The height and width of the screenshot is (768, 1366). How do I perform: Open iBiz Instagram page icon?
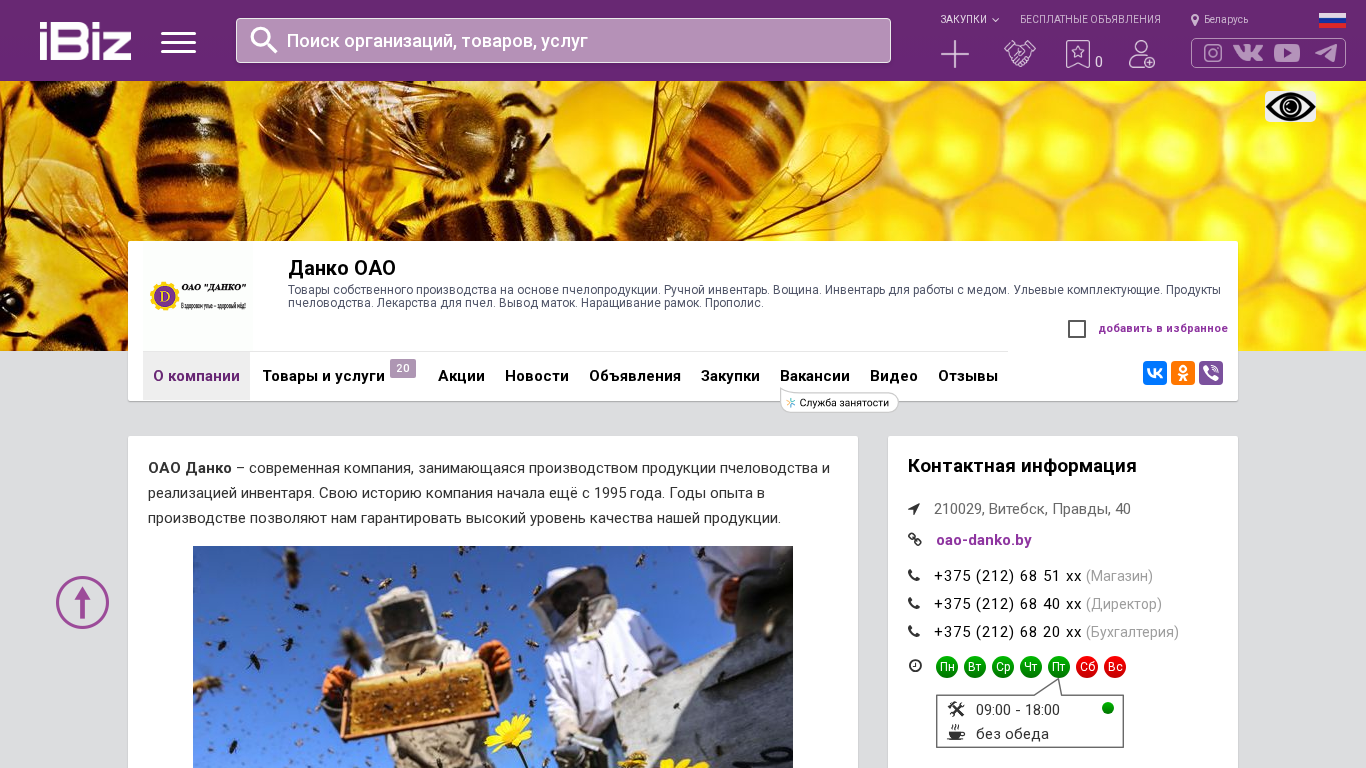[1213, 53]
